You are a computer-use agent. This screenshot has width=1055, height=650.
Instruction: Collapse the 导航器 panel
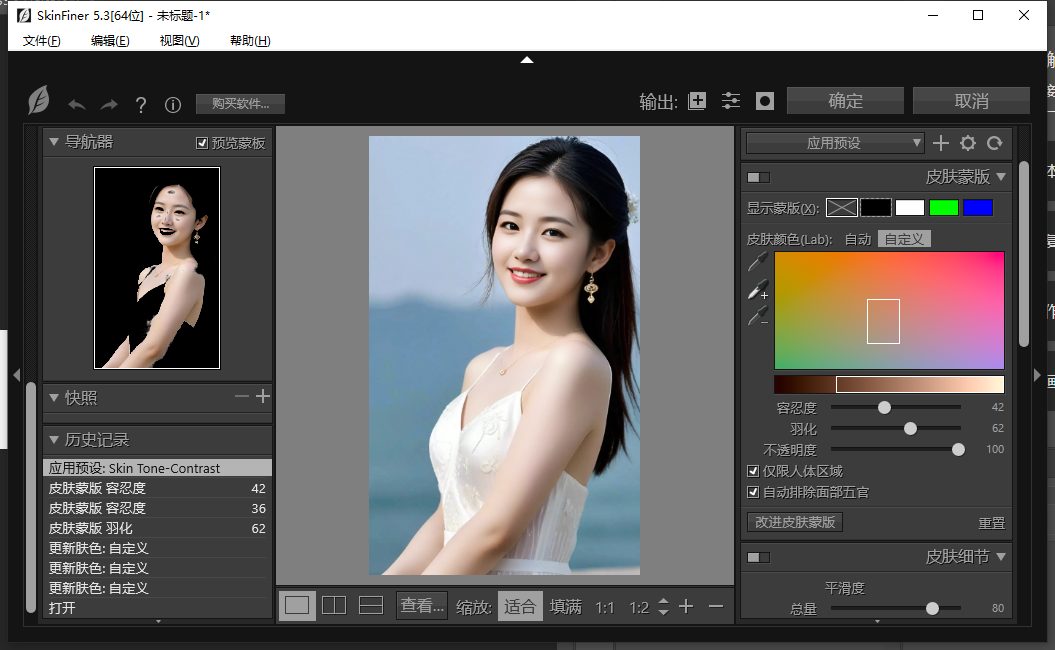54,142
